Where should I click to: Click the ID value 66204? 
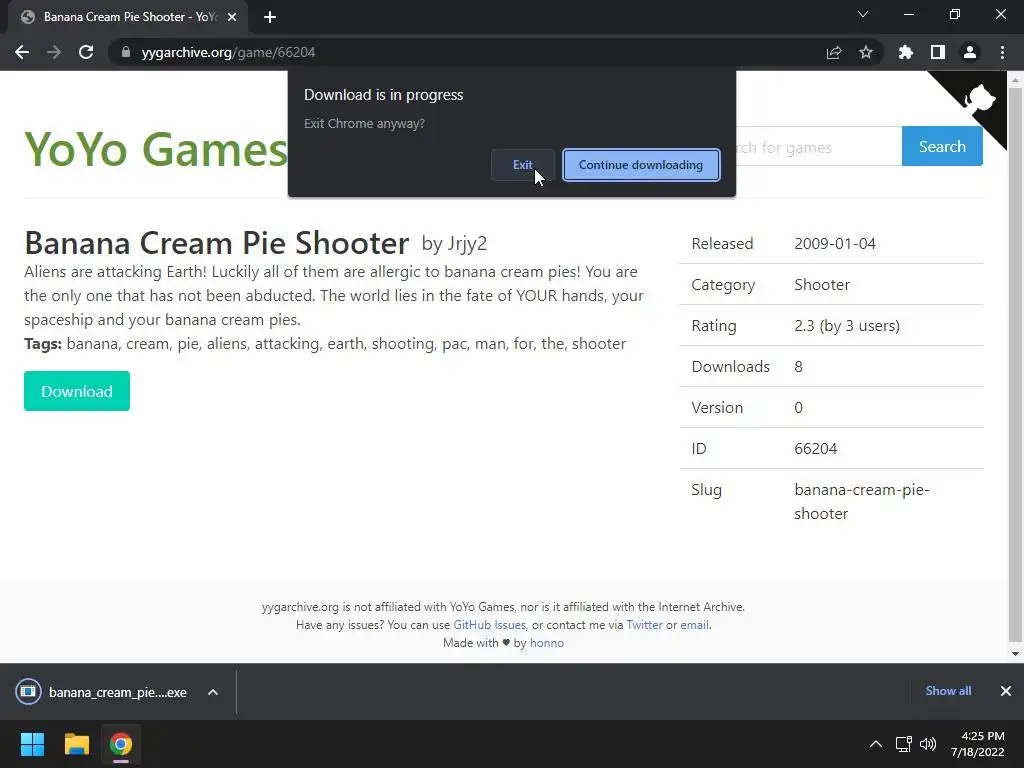tap(816, 449)
